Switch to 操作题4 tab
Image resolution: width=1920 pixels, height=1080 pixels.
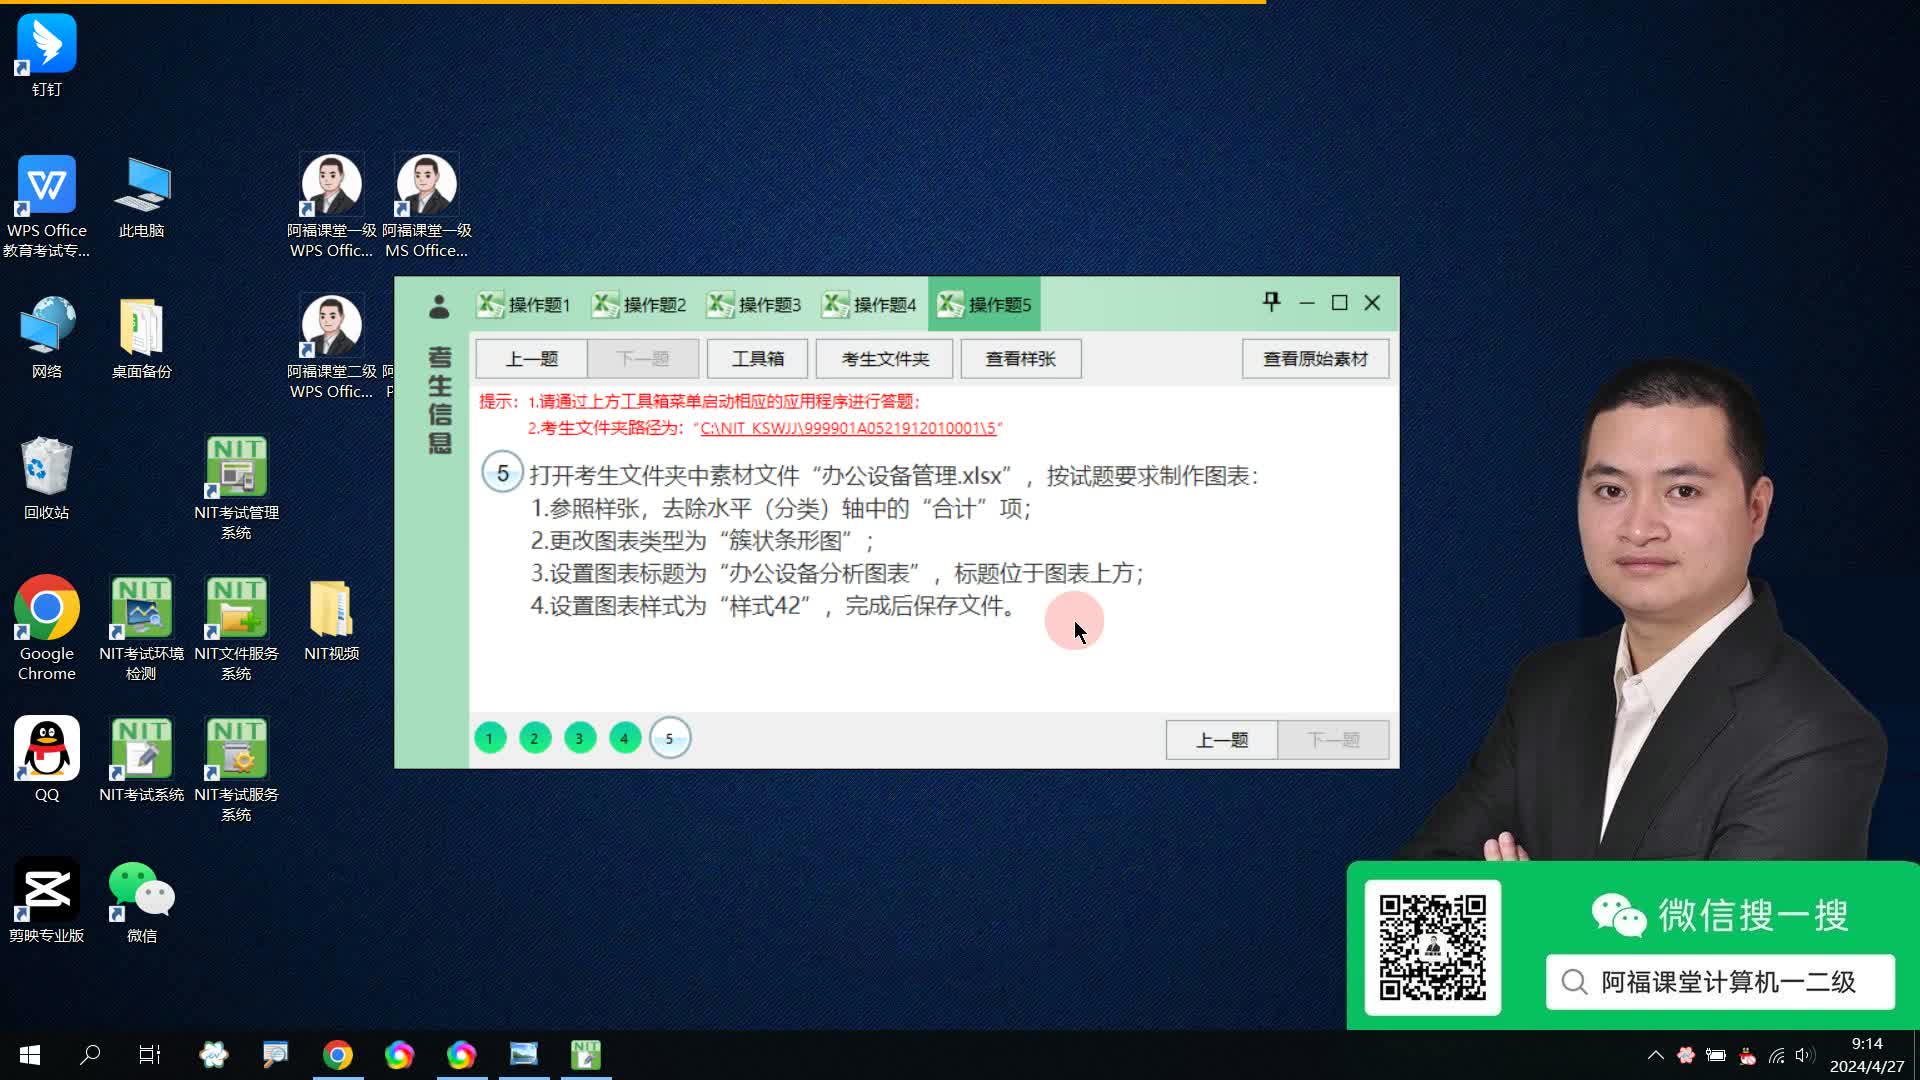coord(870,305)
